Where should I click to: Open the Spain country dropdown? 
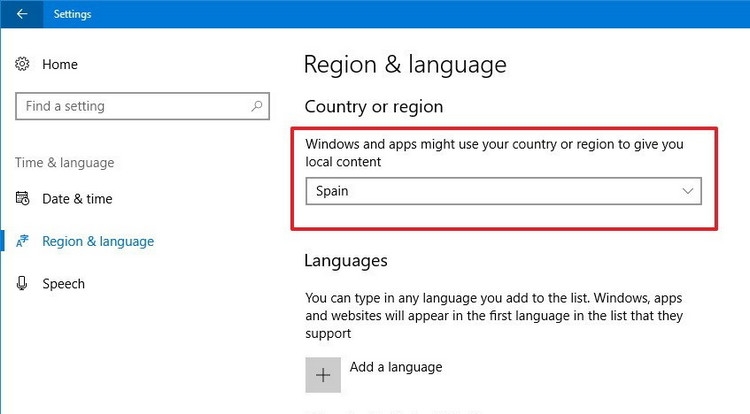503,191
